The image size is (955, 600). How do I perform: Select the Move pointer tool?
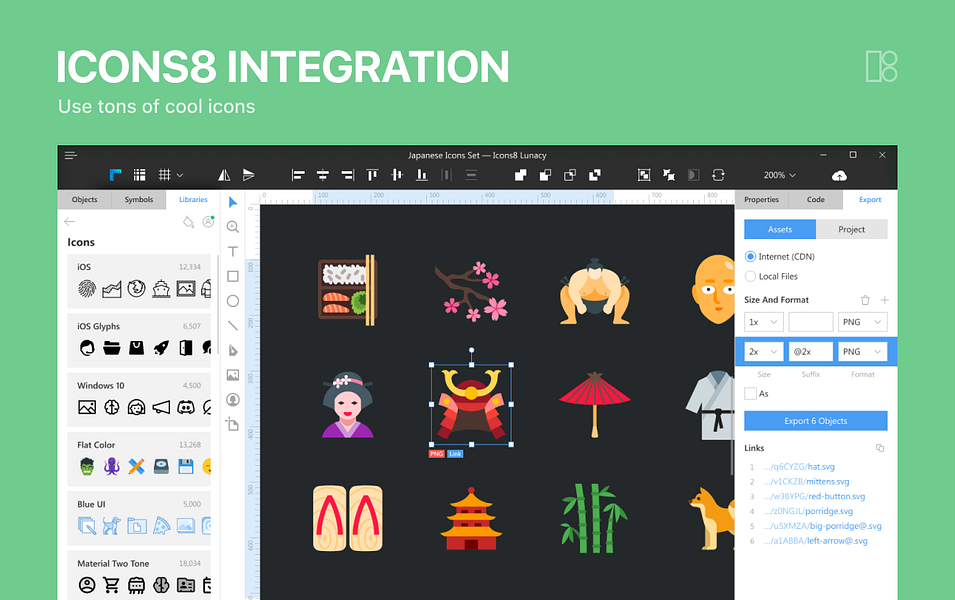coord(232,202)
